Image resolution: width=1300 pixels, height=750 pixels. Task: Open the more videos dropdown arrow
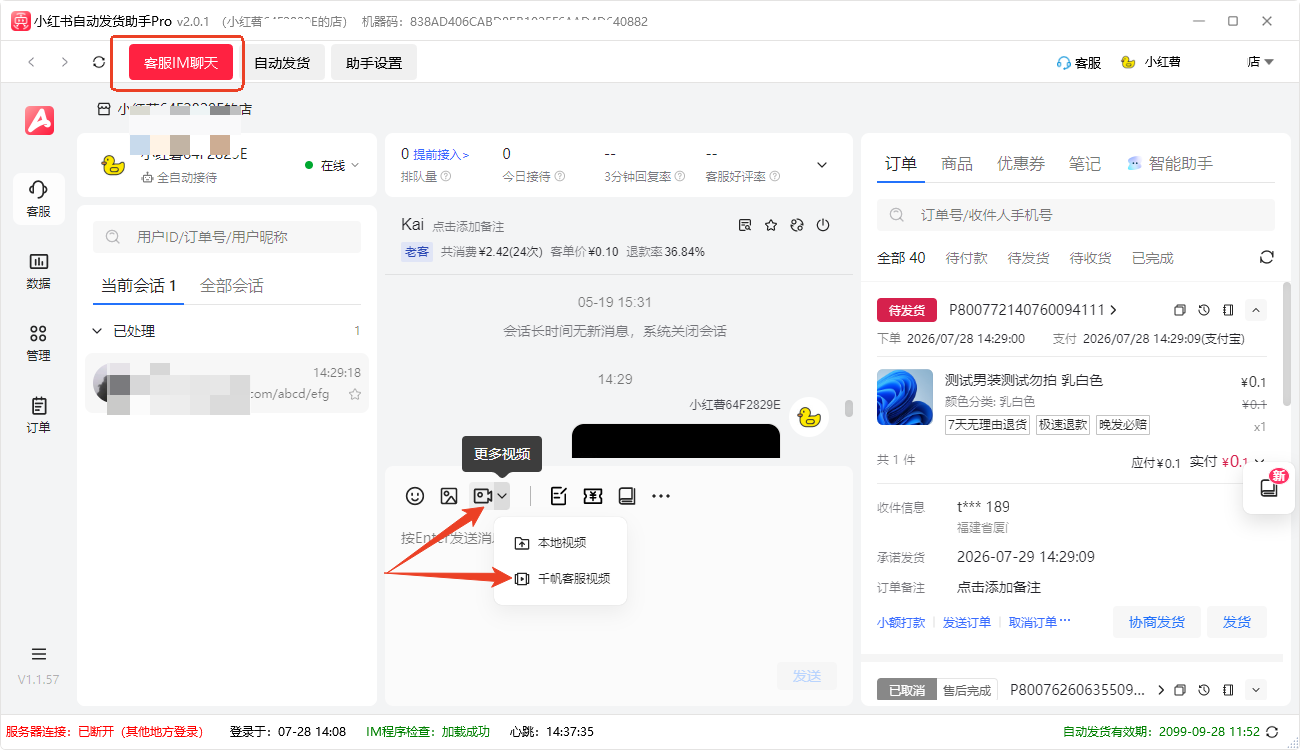503,495
